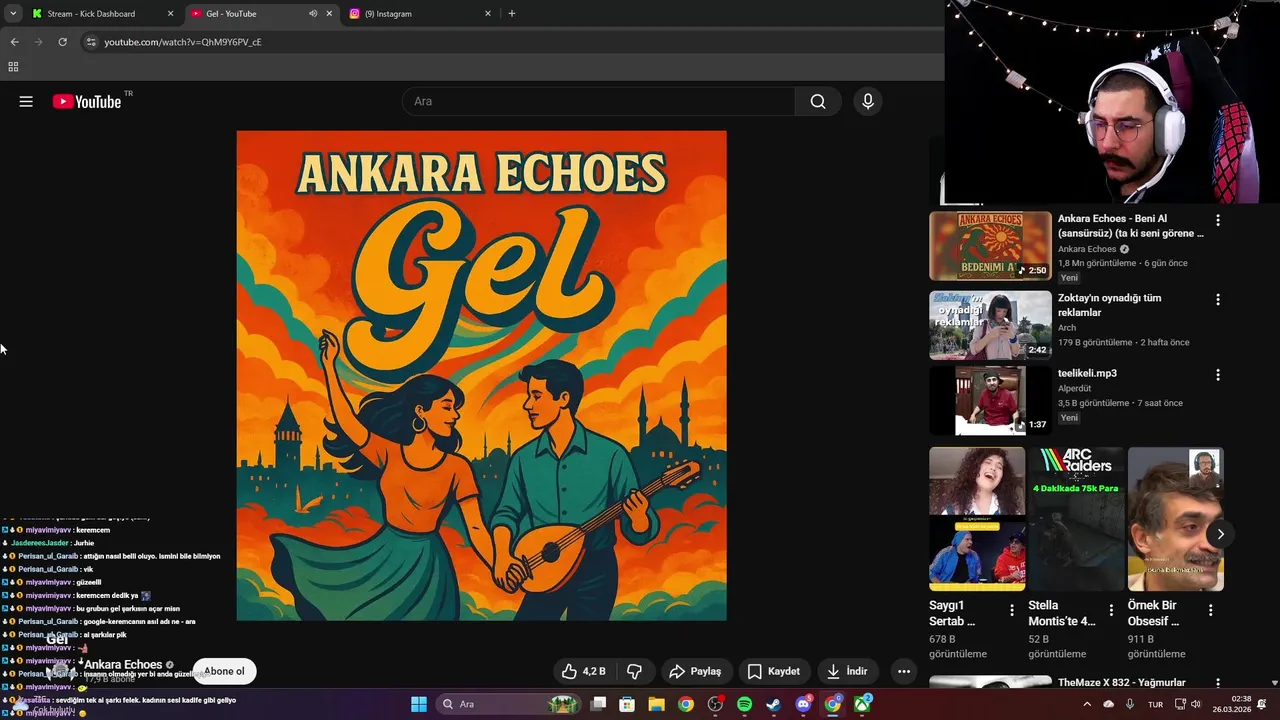1280x720 pixels.
Task: Start voice search with microphone icon
Action: pyautogui.click(x=868, y=101)
